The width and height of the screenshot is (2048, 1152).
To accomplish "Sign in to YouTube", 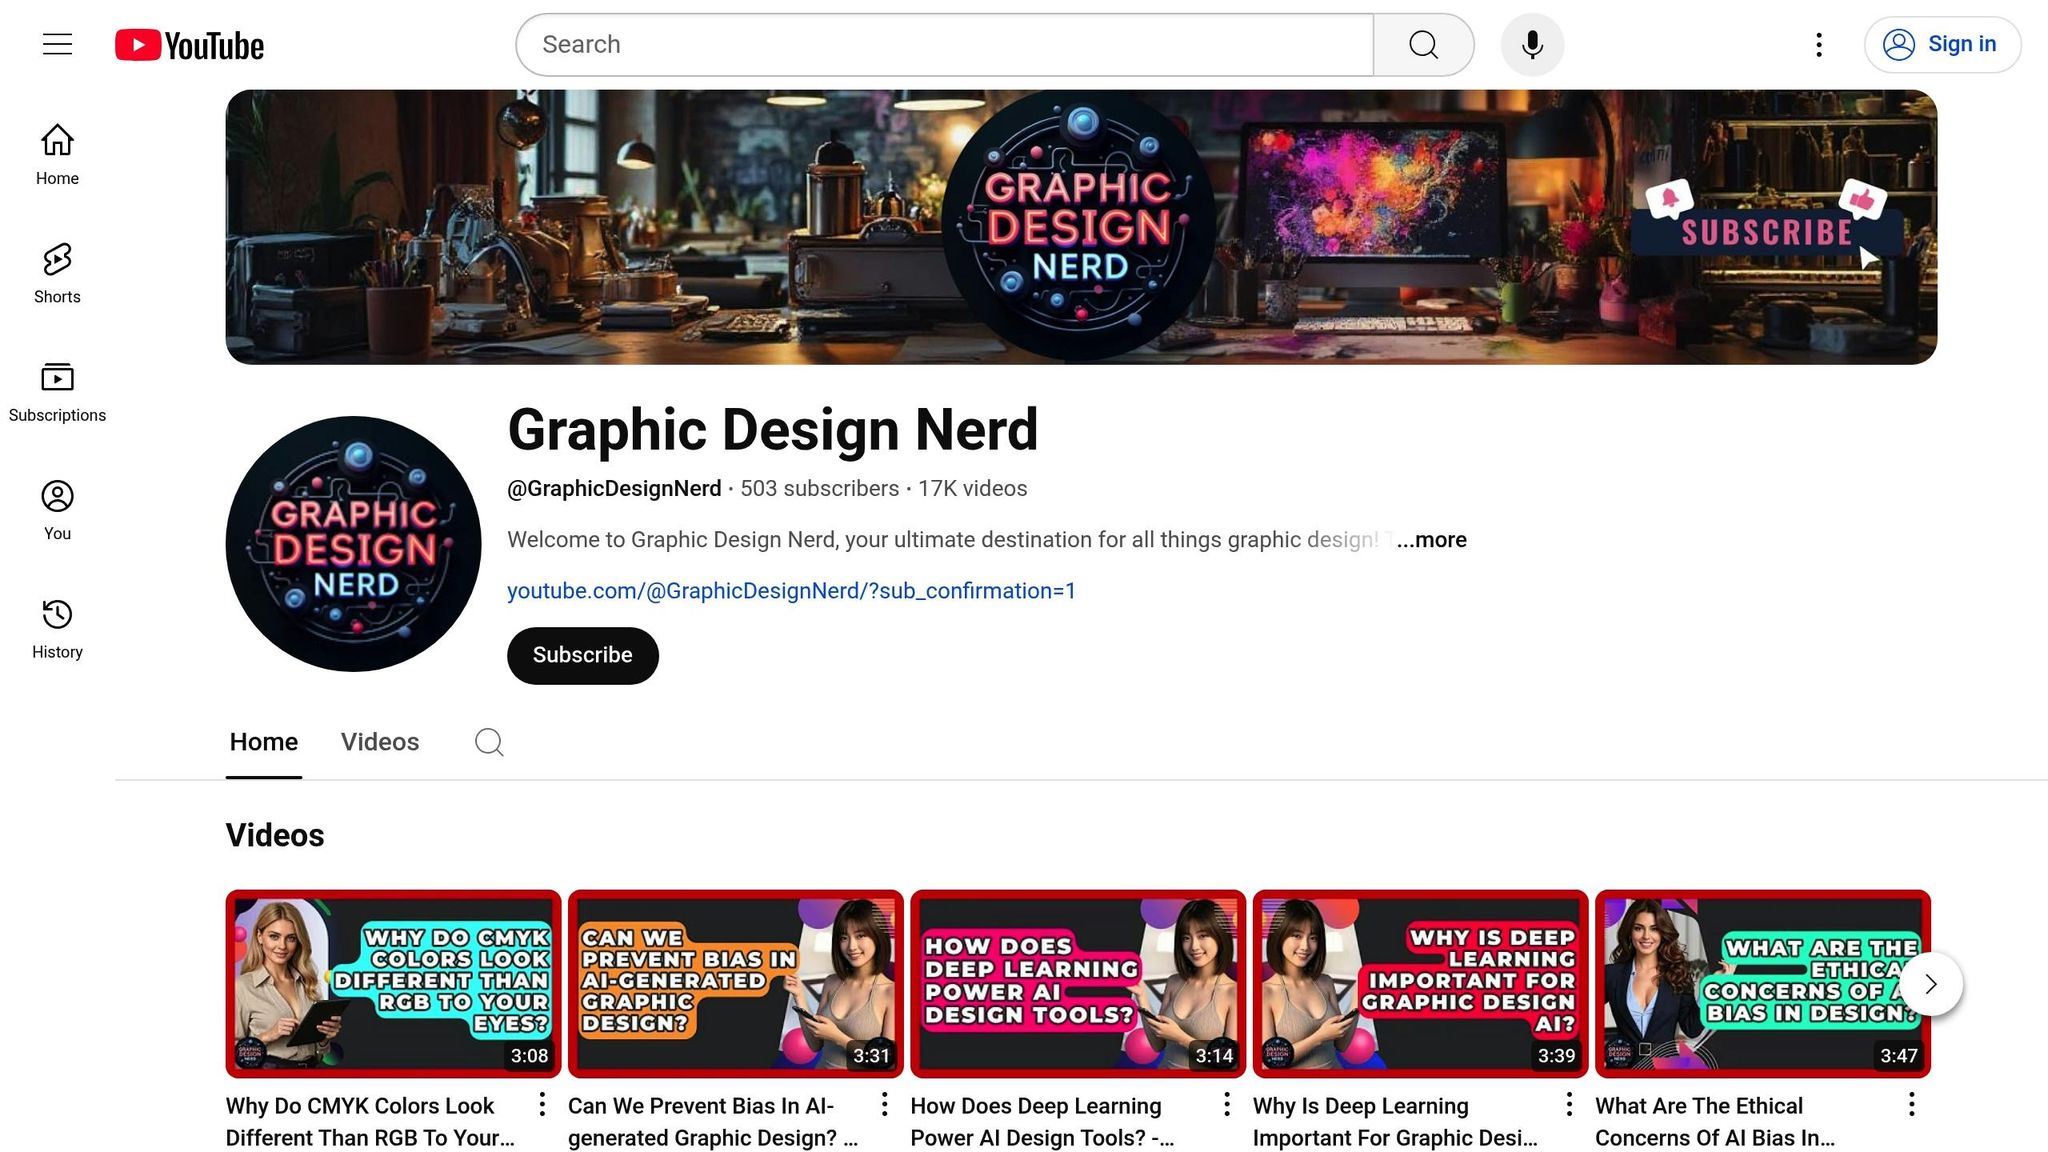I will click(1941, 44).
